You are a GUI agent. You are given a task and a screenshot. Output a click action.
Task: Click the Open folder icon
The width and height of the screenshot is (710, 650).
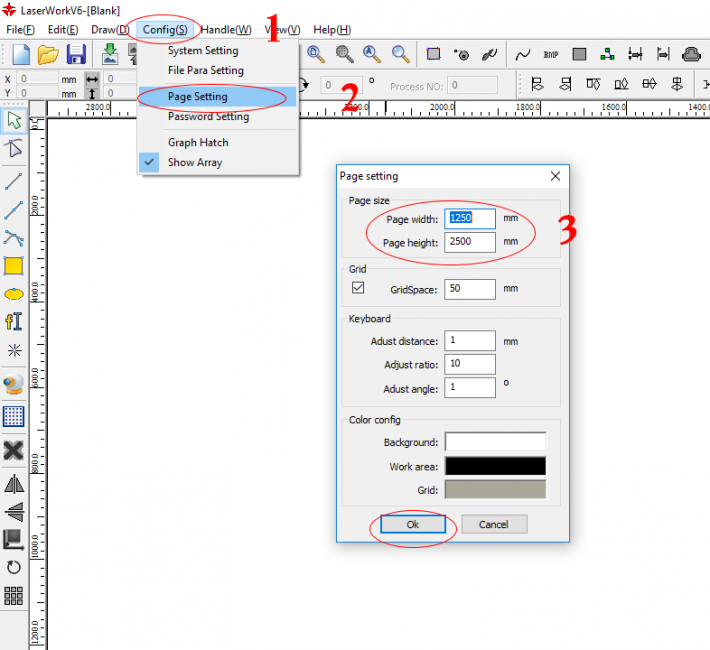click(x=47, y=54)
